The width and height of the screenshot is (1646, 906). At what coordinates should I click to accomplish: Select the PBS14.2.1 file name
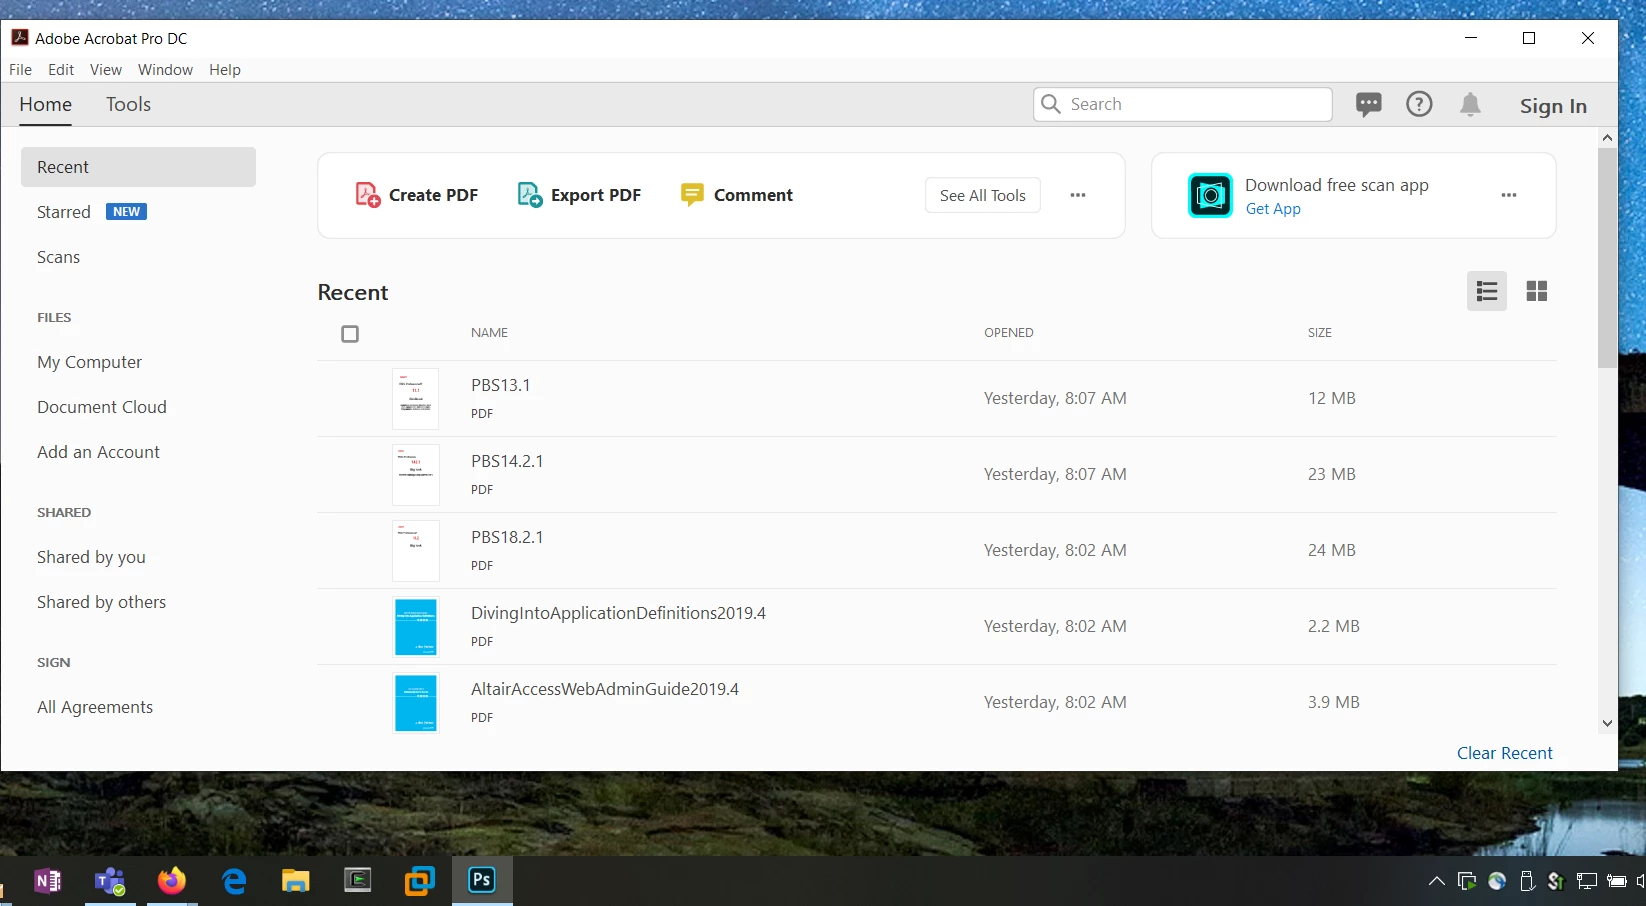[507, 461]
